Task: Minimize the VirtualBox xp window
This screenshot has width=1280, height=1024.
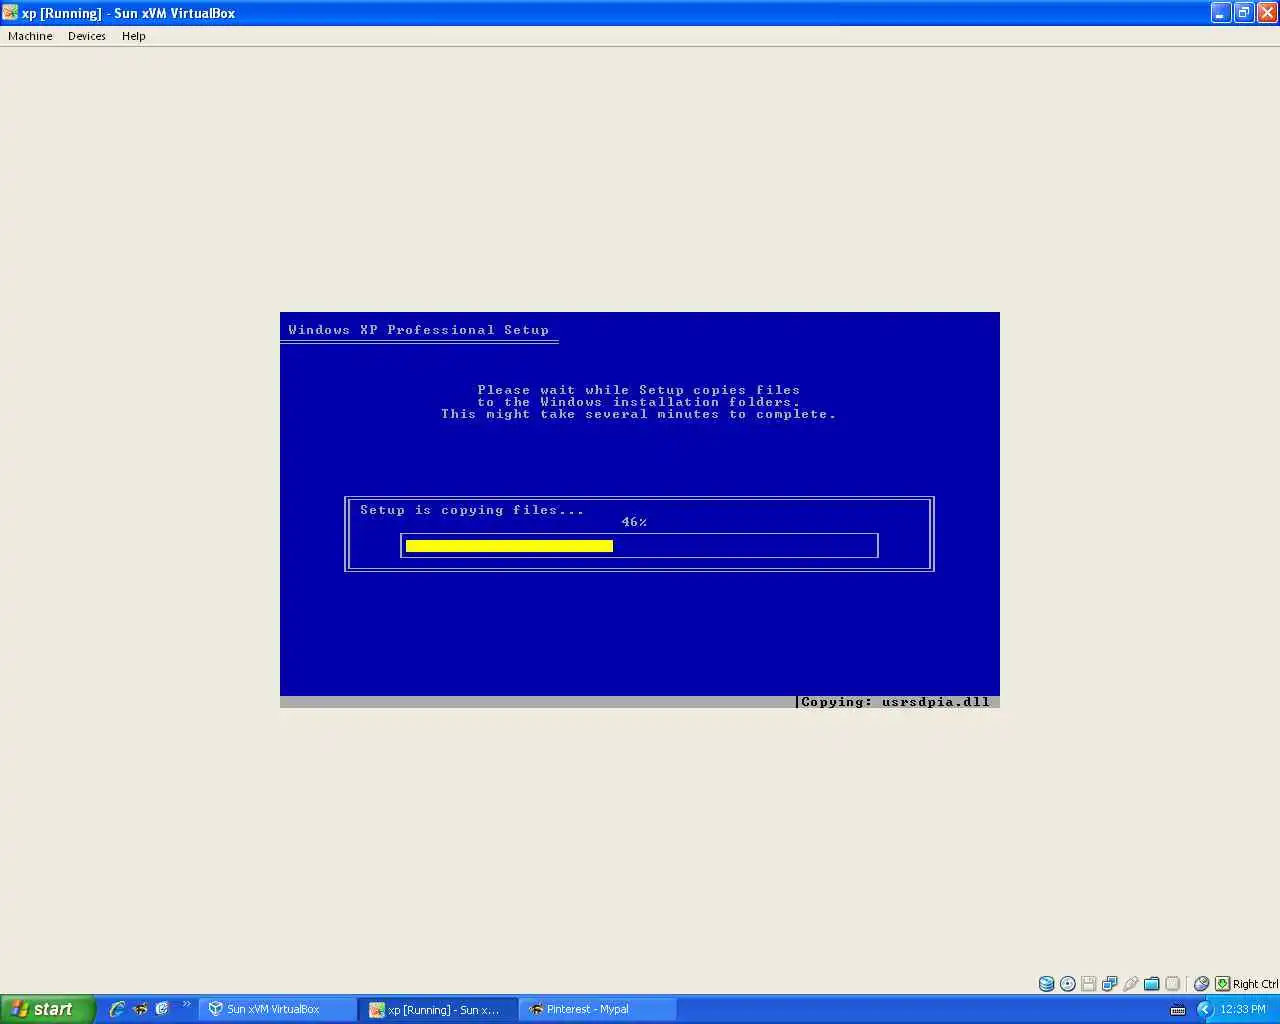Action: pos(1221,13)
